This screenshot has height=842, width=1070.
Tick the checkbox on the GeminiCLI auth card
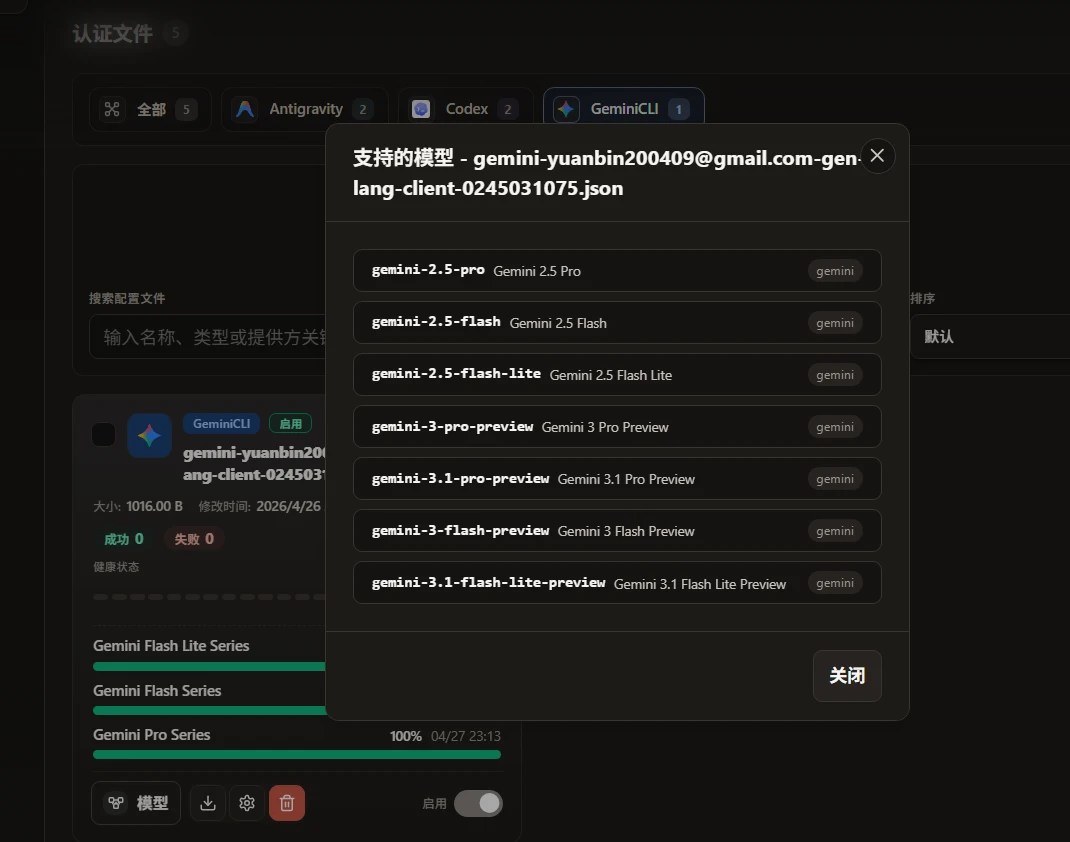click(x=104, y=435)
